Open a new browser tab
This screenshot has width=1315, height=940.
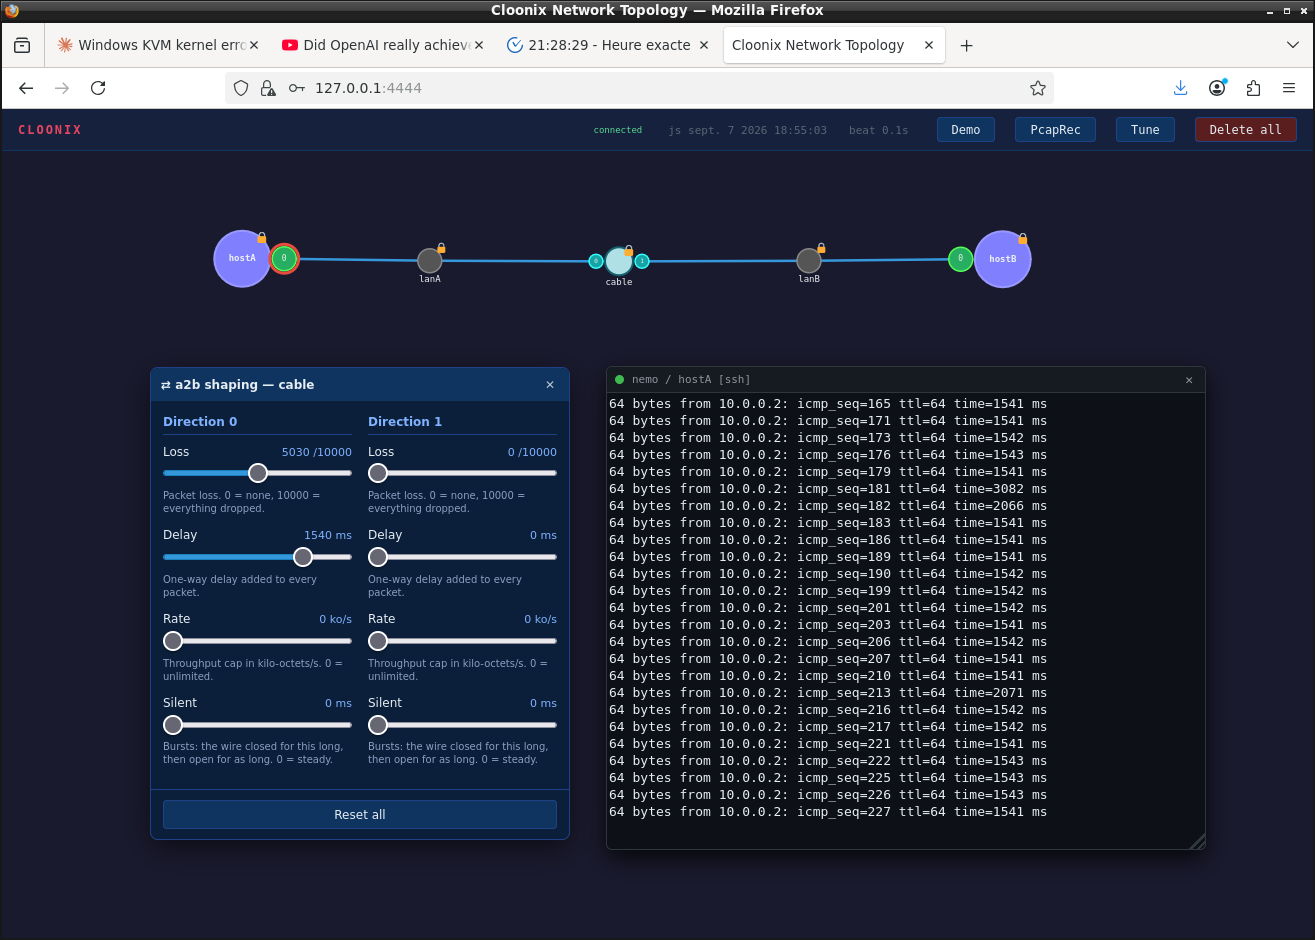click(x=966, y=45)
